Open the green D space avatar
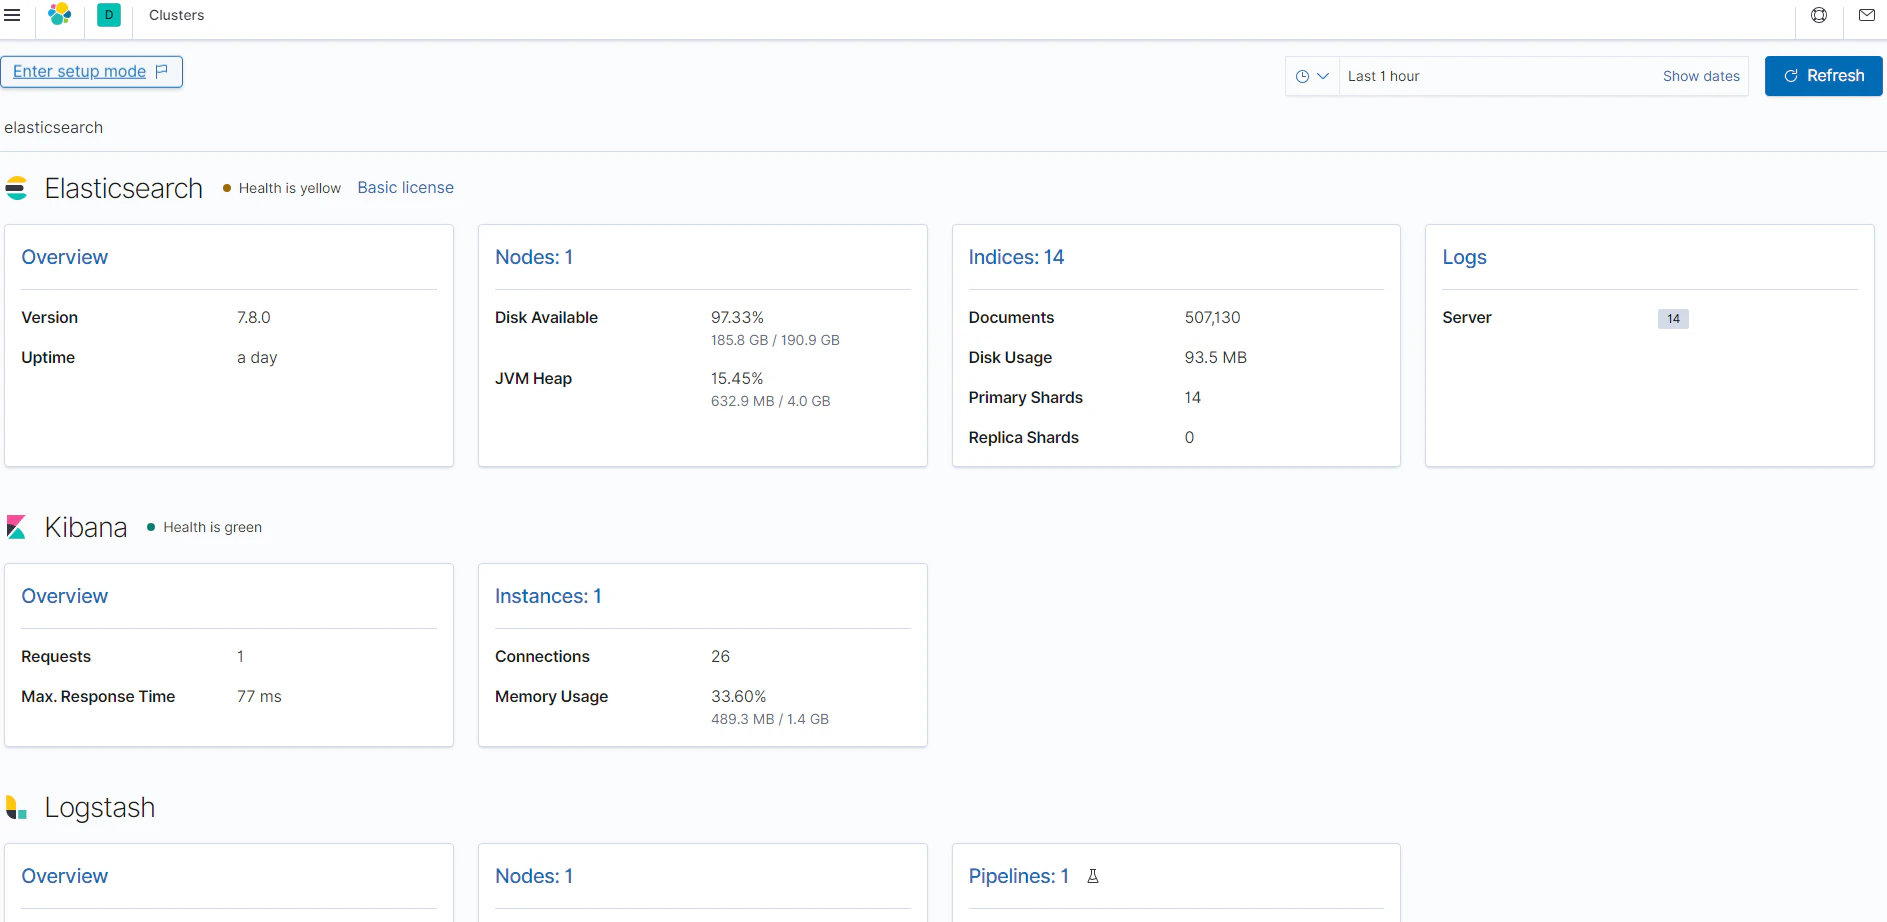Screen dimensions: 1887x922 [109, 15]
